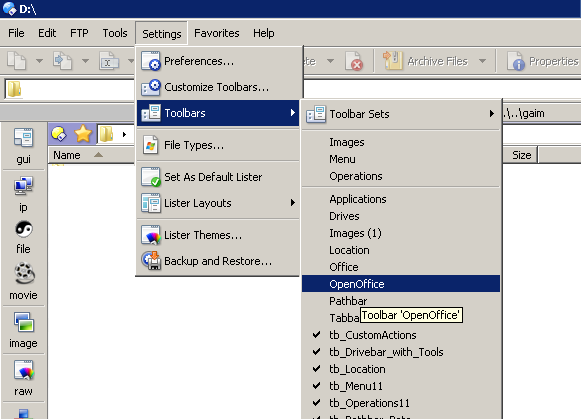The height and width of the screenshot is (419, 581).
Task: Click the Set As Default Lister icon
Action: pyautogui.click(x=151, y=177)
